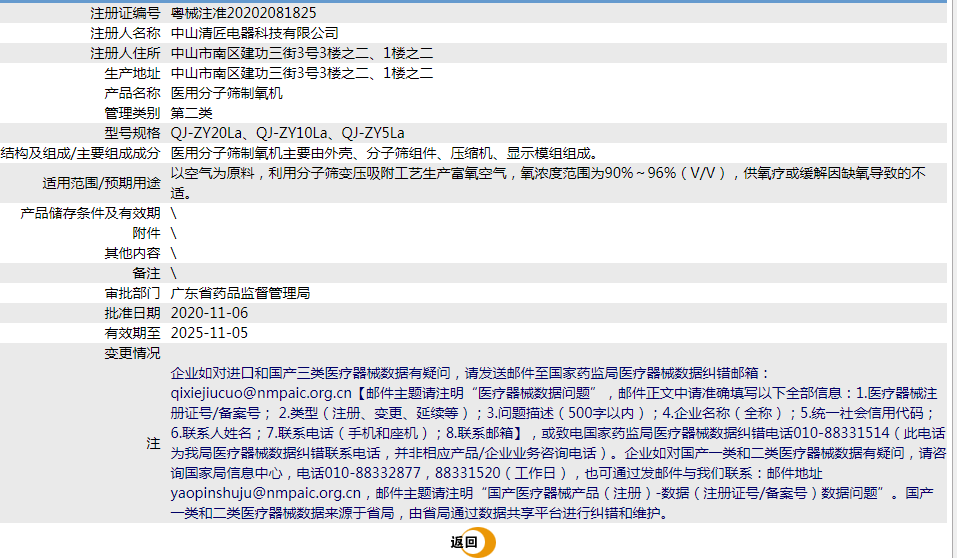Click structure description starting 医用分子筛制氧机主要由外壳
This screenshot has height=558, width=957.
pyautogui.click(x=388, y=153)
